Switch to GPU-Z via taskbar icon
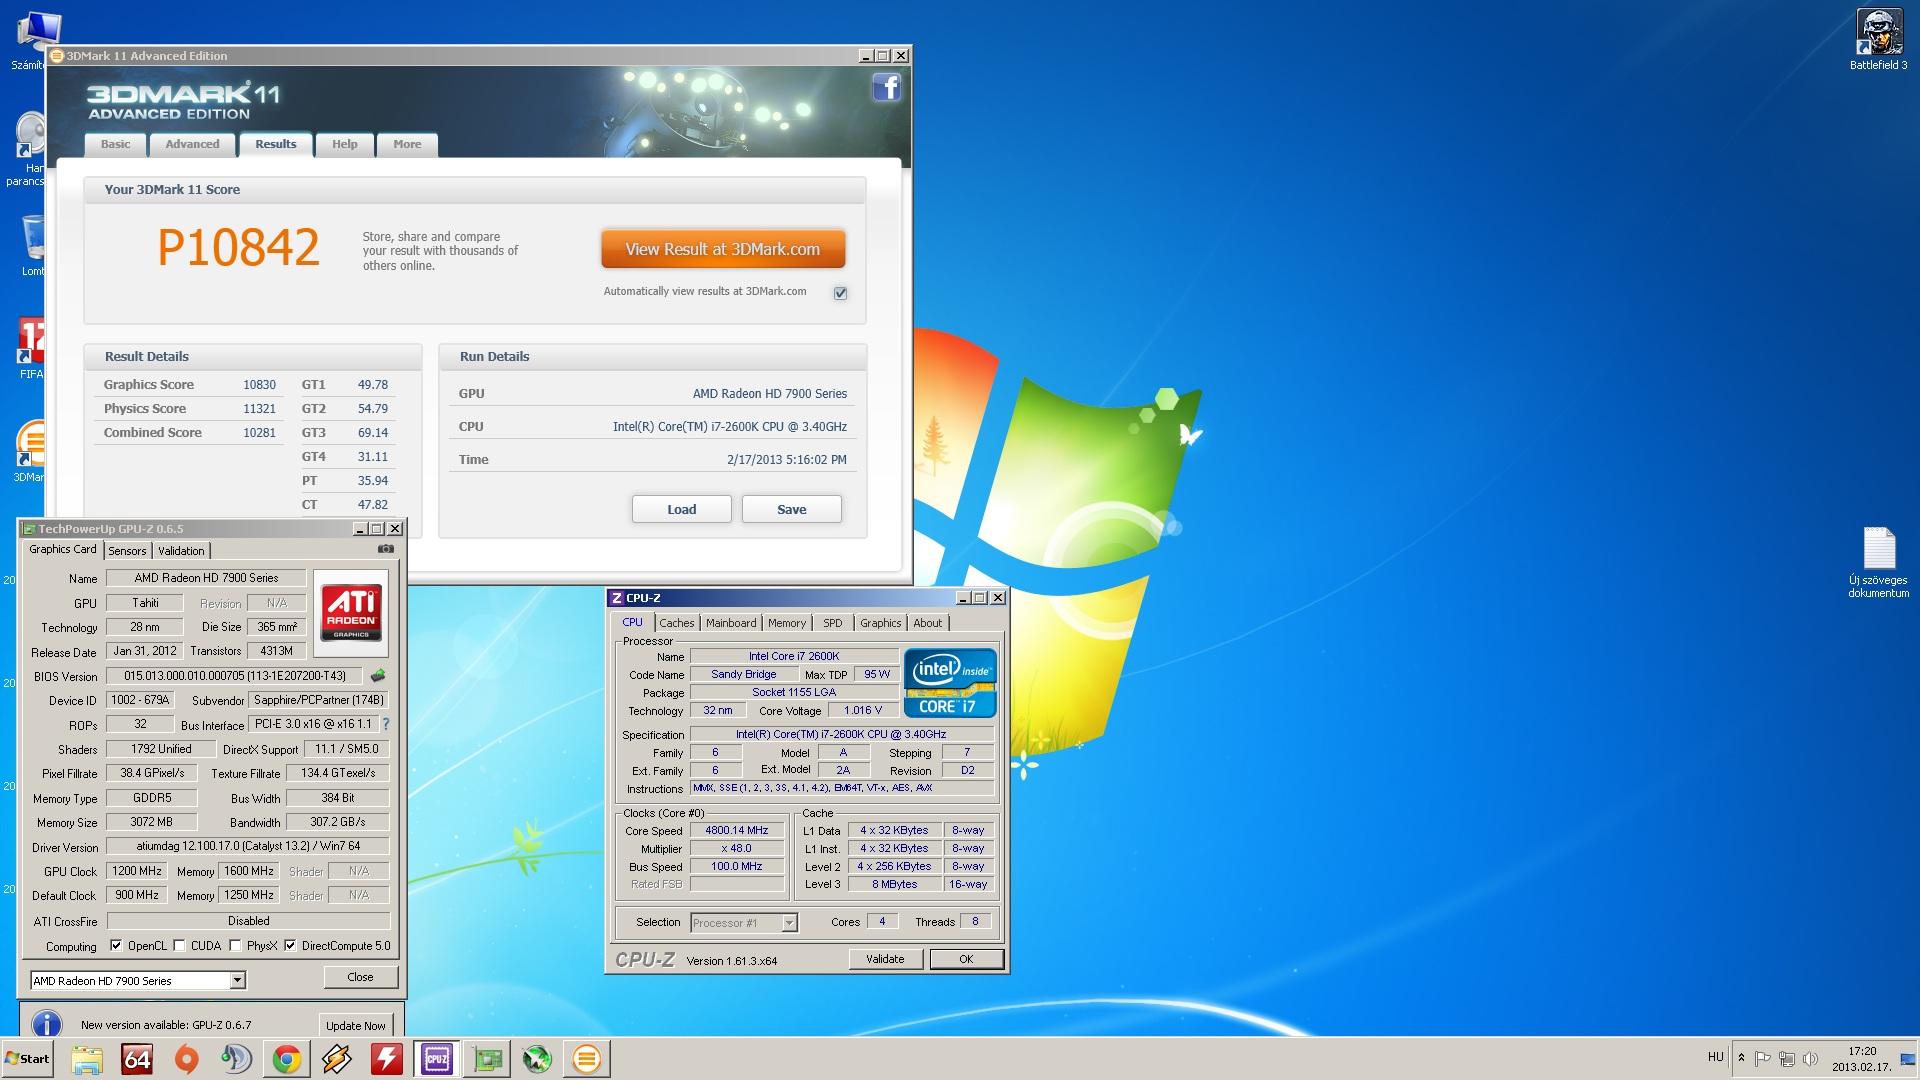Image resolution: width=1920 pixels, height=1080 pixels. coord(487,1059)
